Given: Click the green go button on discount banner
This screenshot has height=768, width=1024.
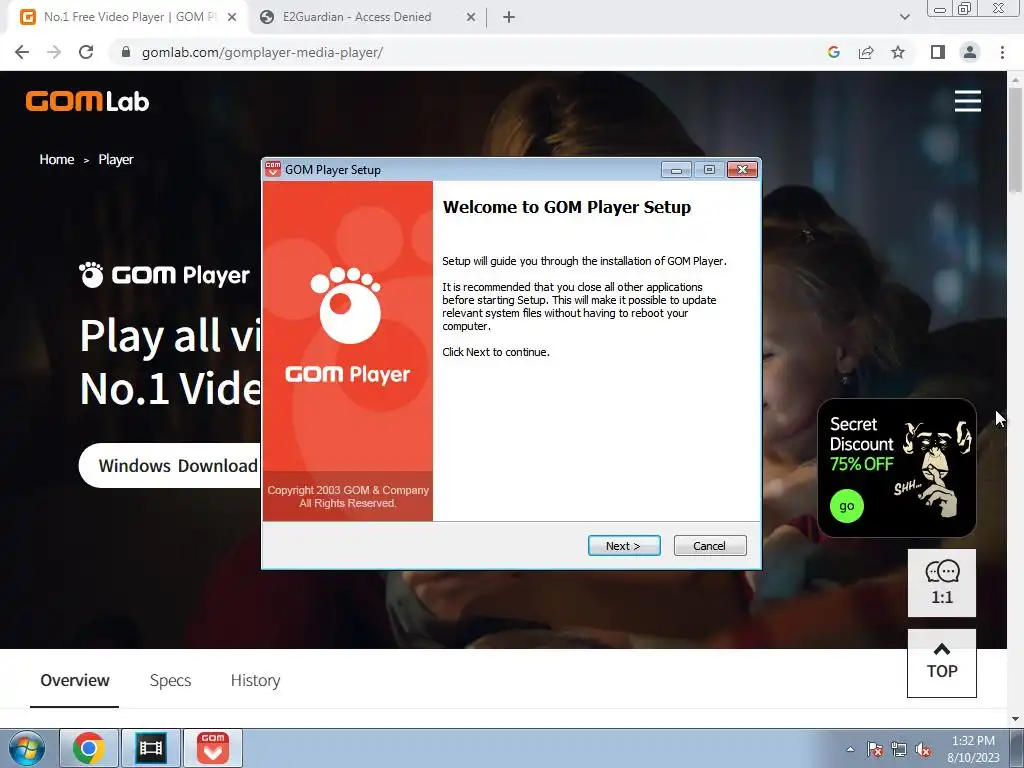Looking at the screenshot, I should [x=846, y=506].
